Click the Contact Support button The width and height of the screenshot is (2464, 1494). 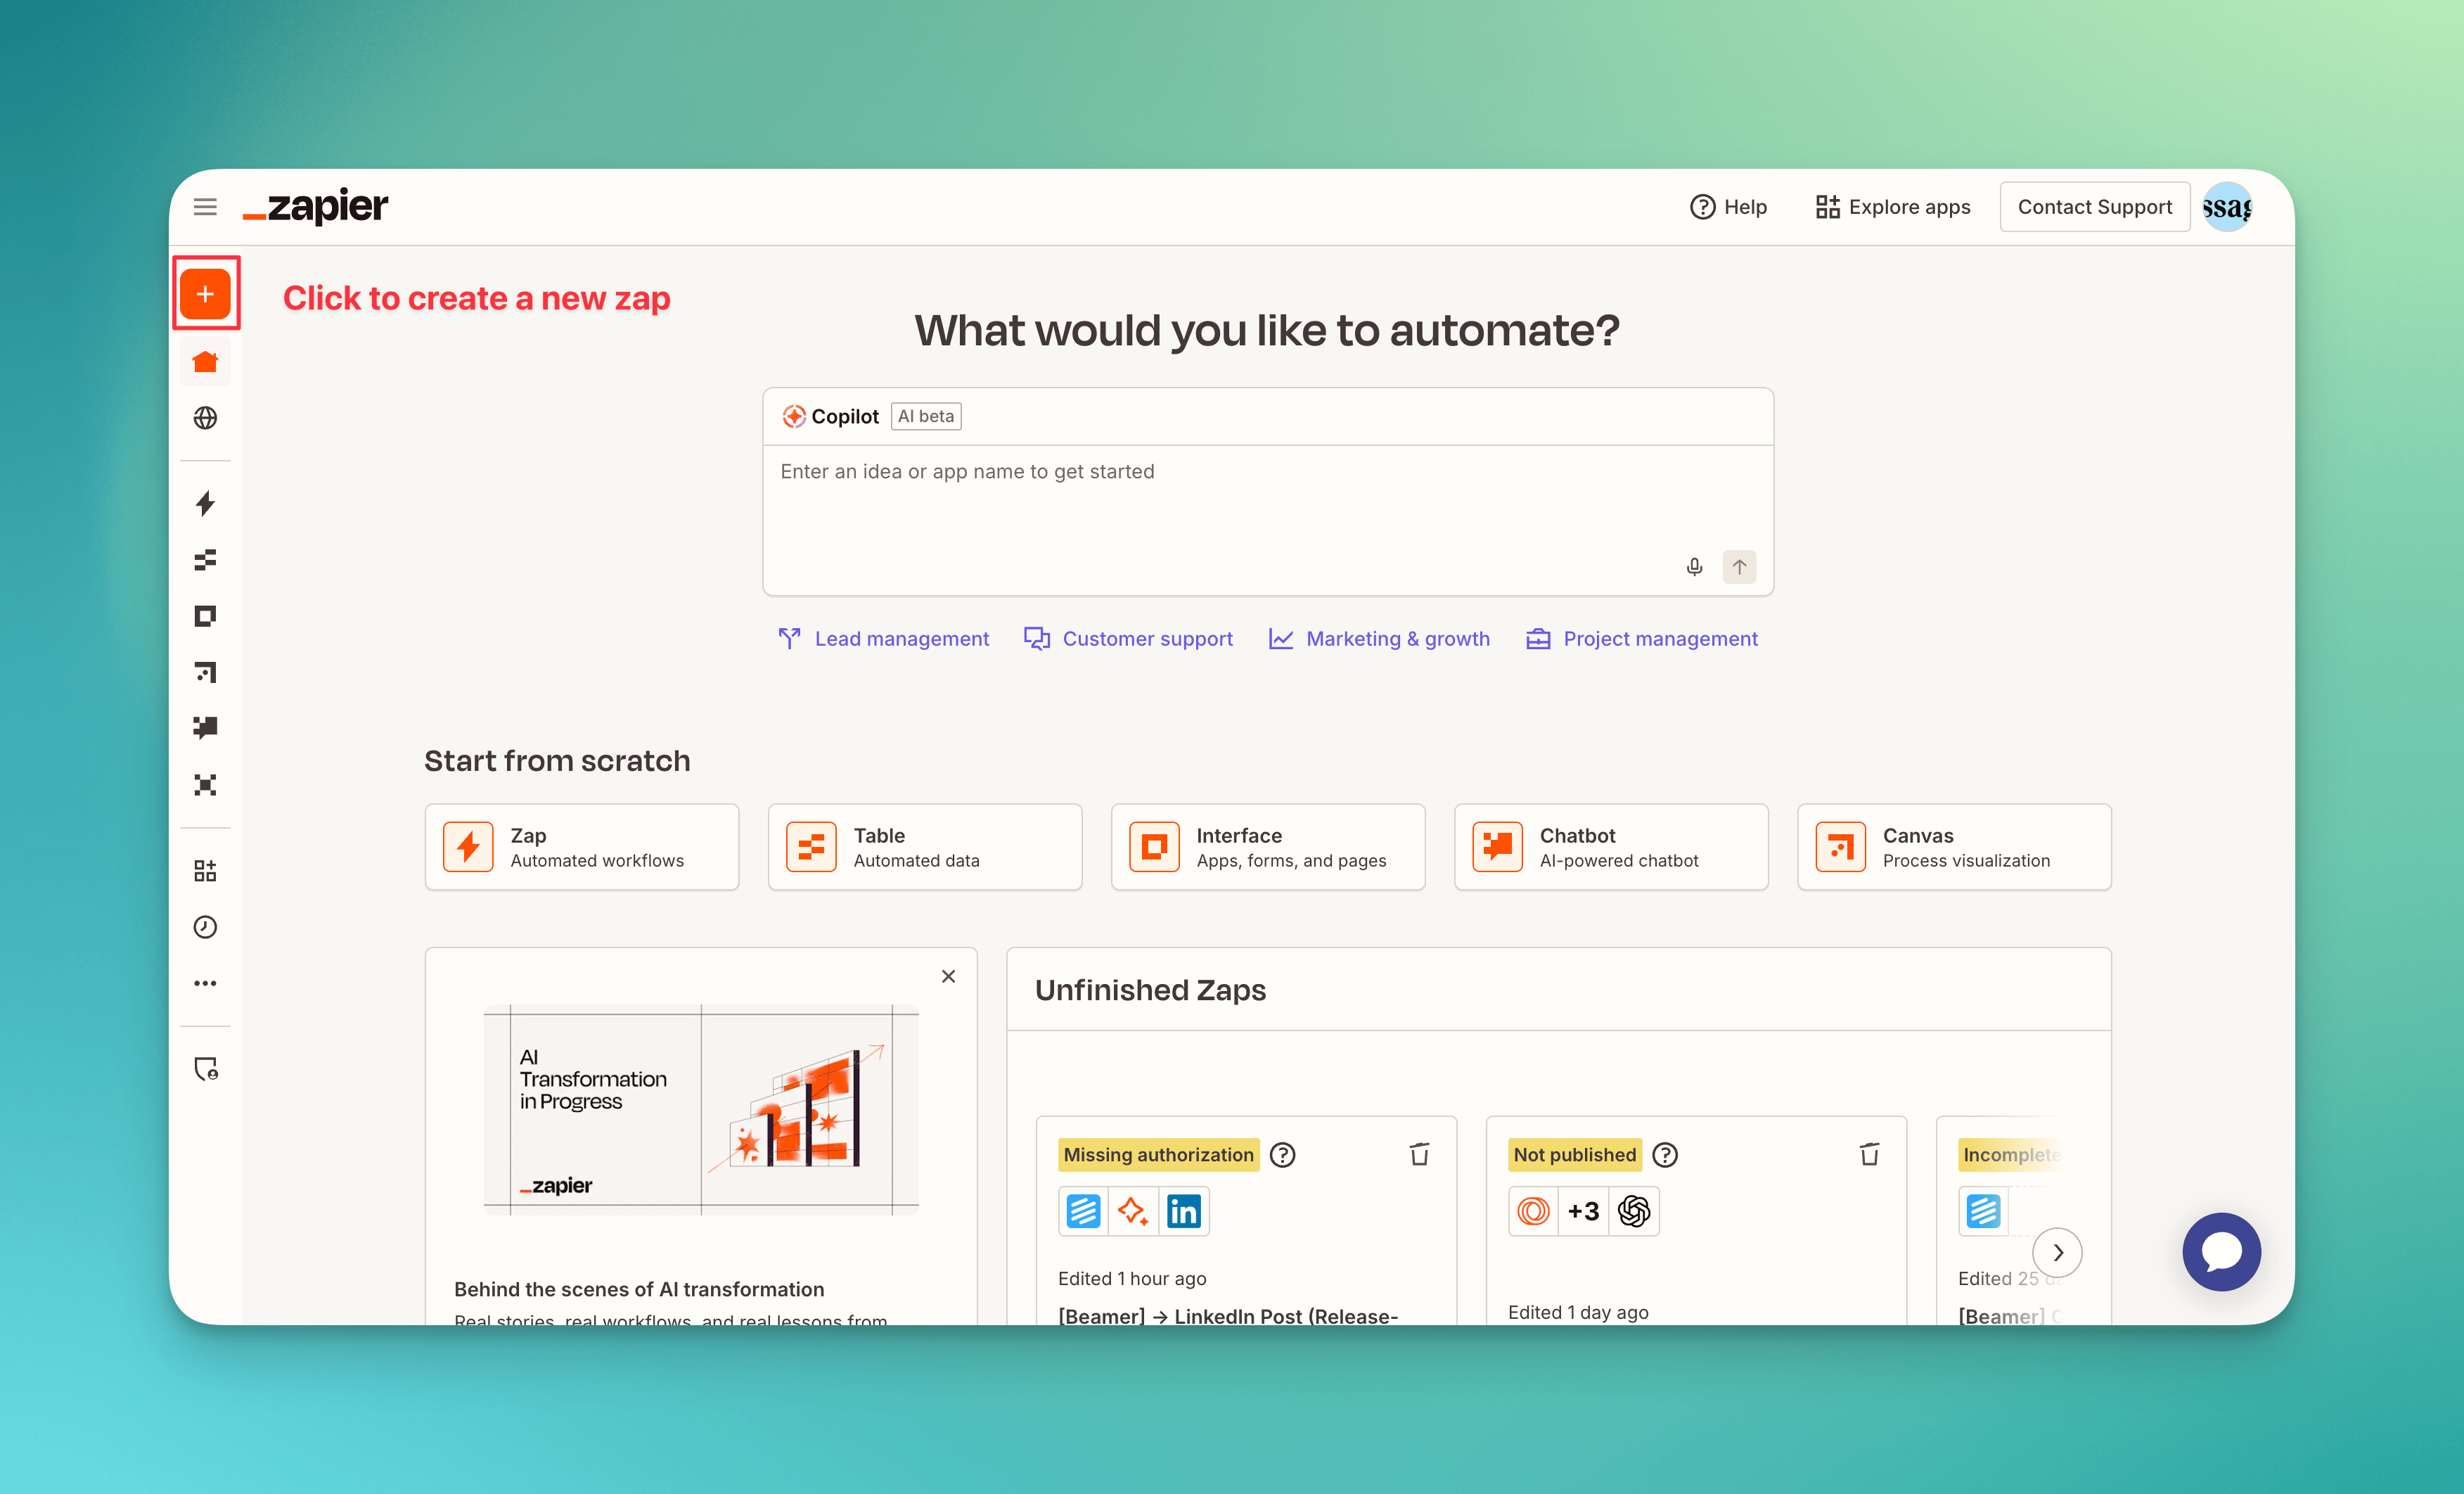point(2095,207)
